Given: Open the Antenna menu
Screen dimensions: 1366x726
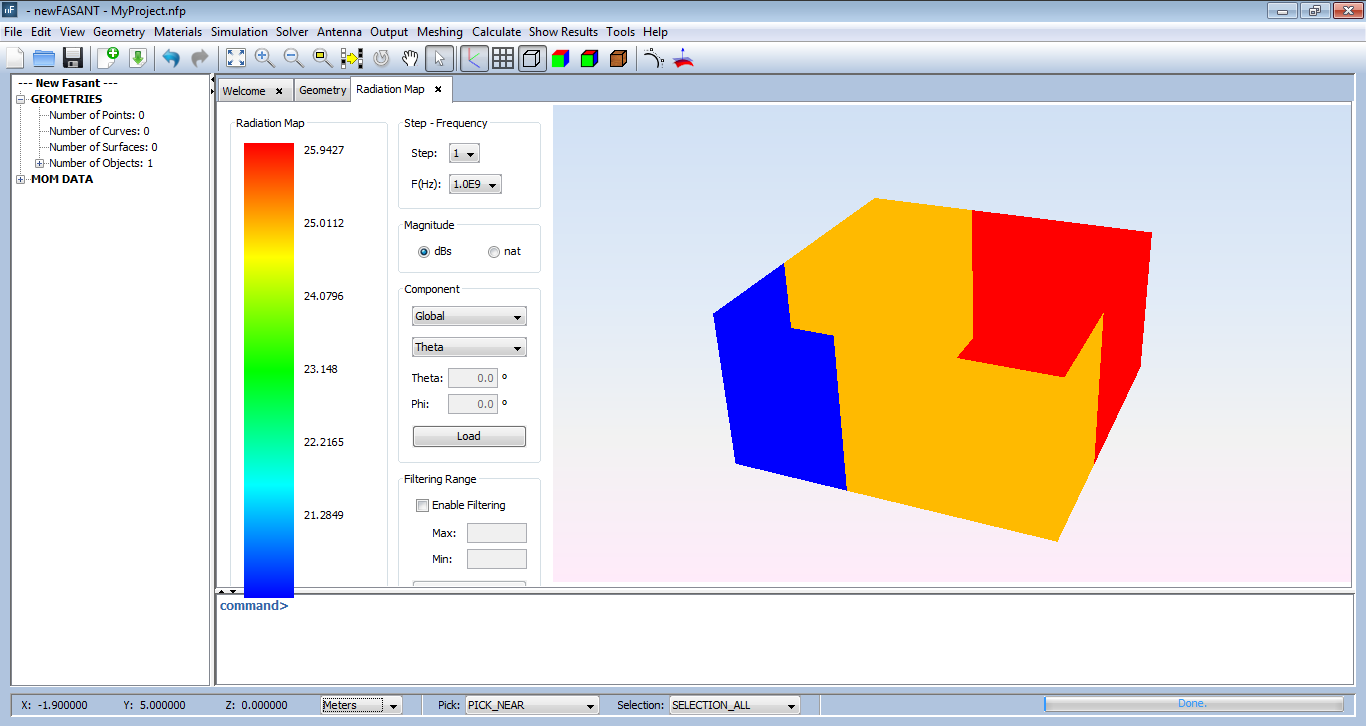Looking at the screenshot, I should pyautogui.click(x=343, y=32).
